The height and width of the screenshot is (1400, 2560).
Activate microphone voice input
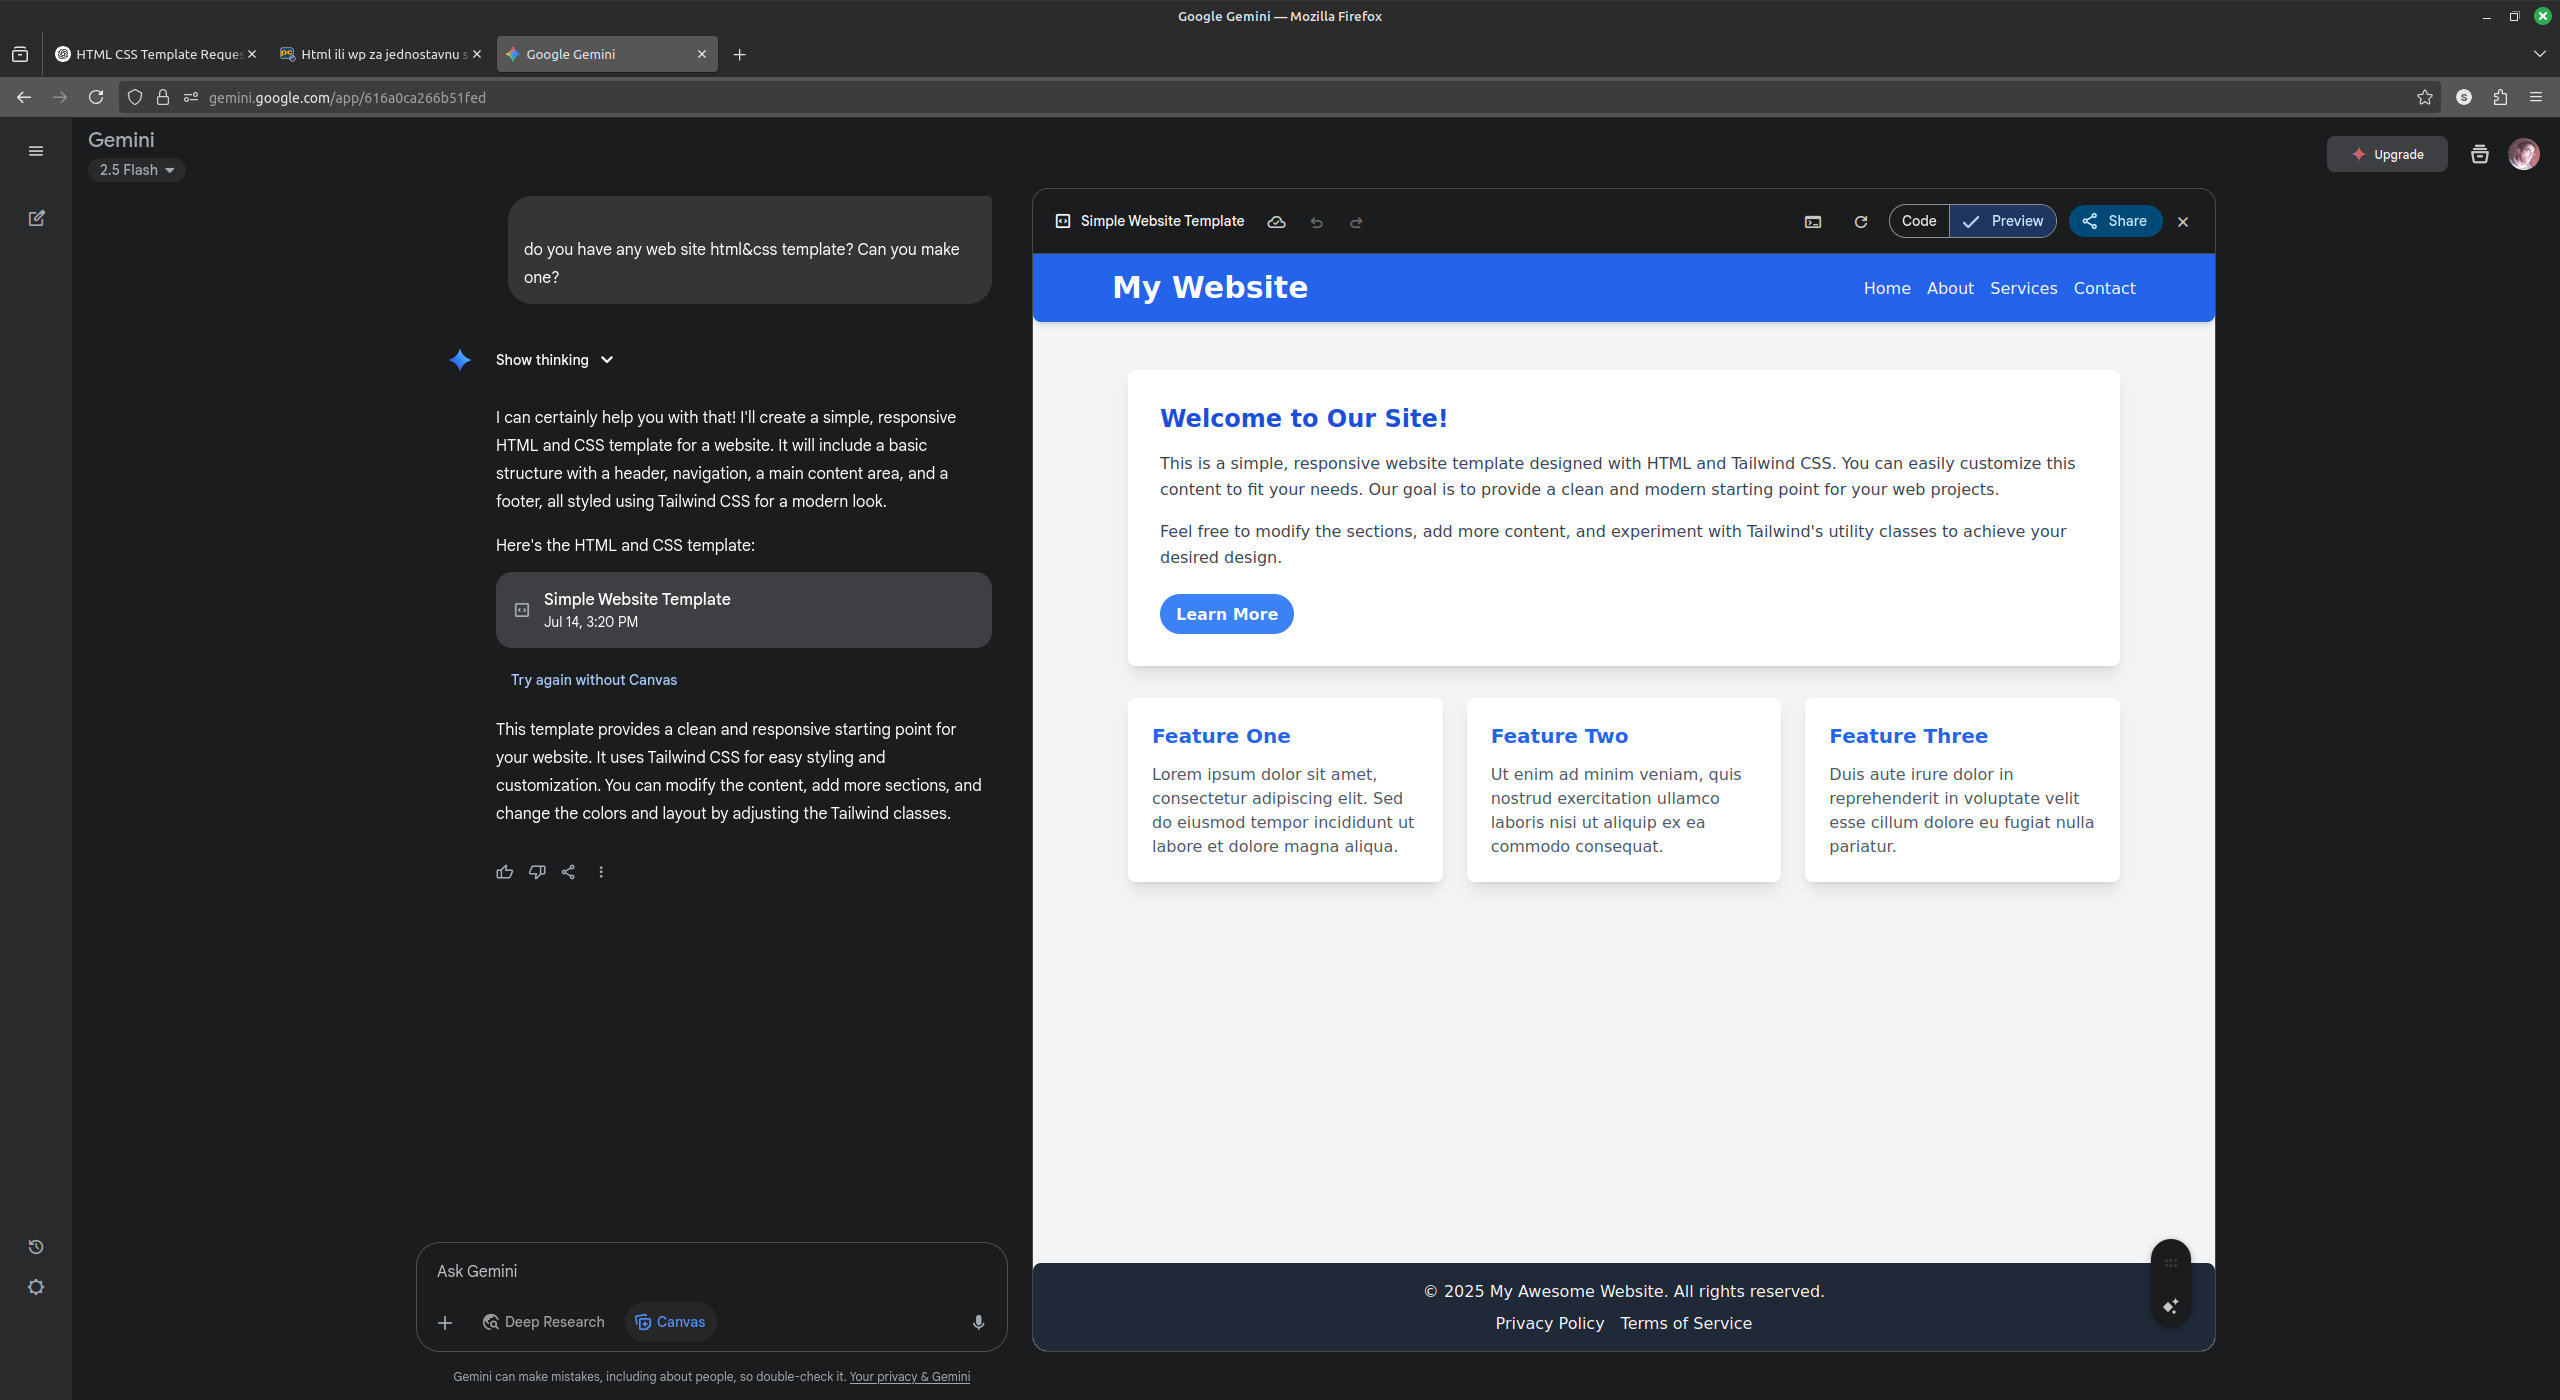coord(979,1322)
